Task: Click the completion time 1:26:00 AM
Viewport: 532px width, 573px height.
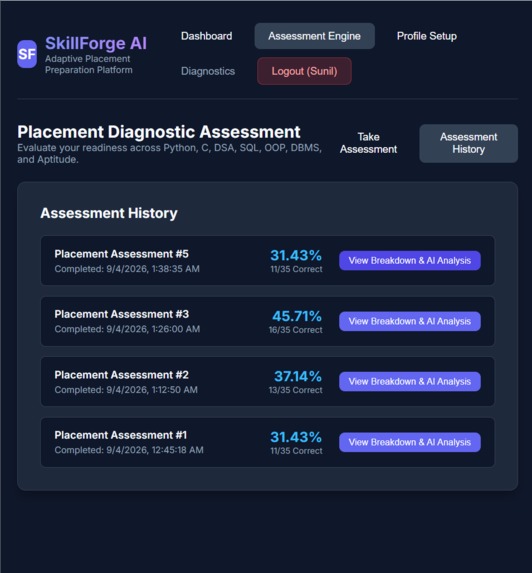Action: click(176, 329)
